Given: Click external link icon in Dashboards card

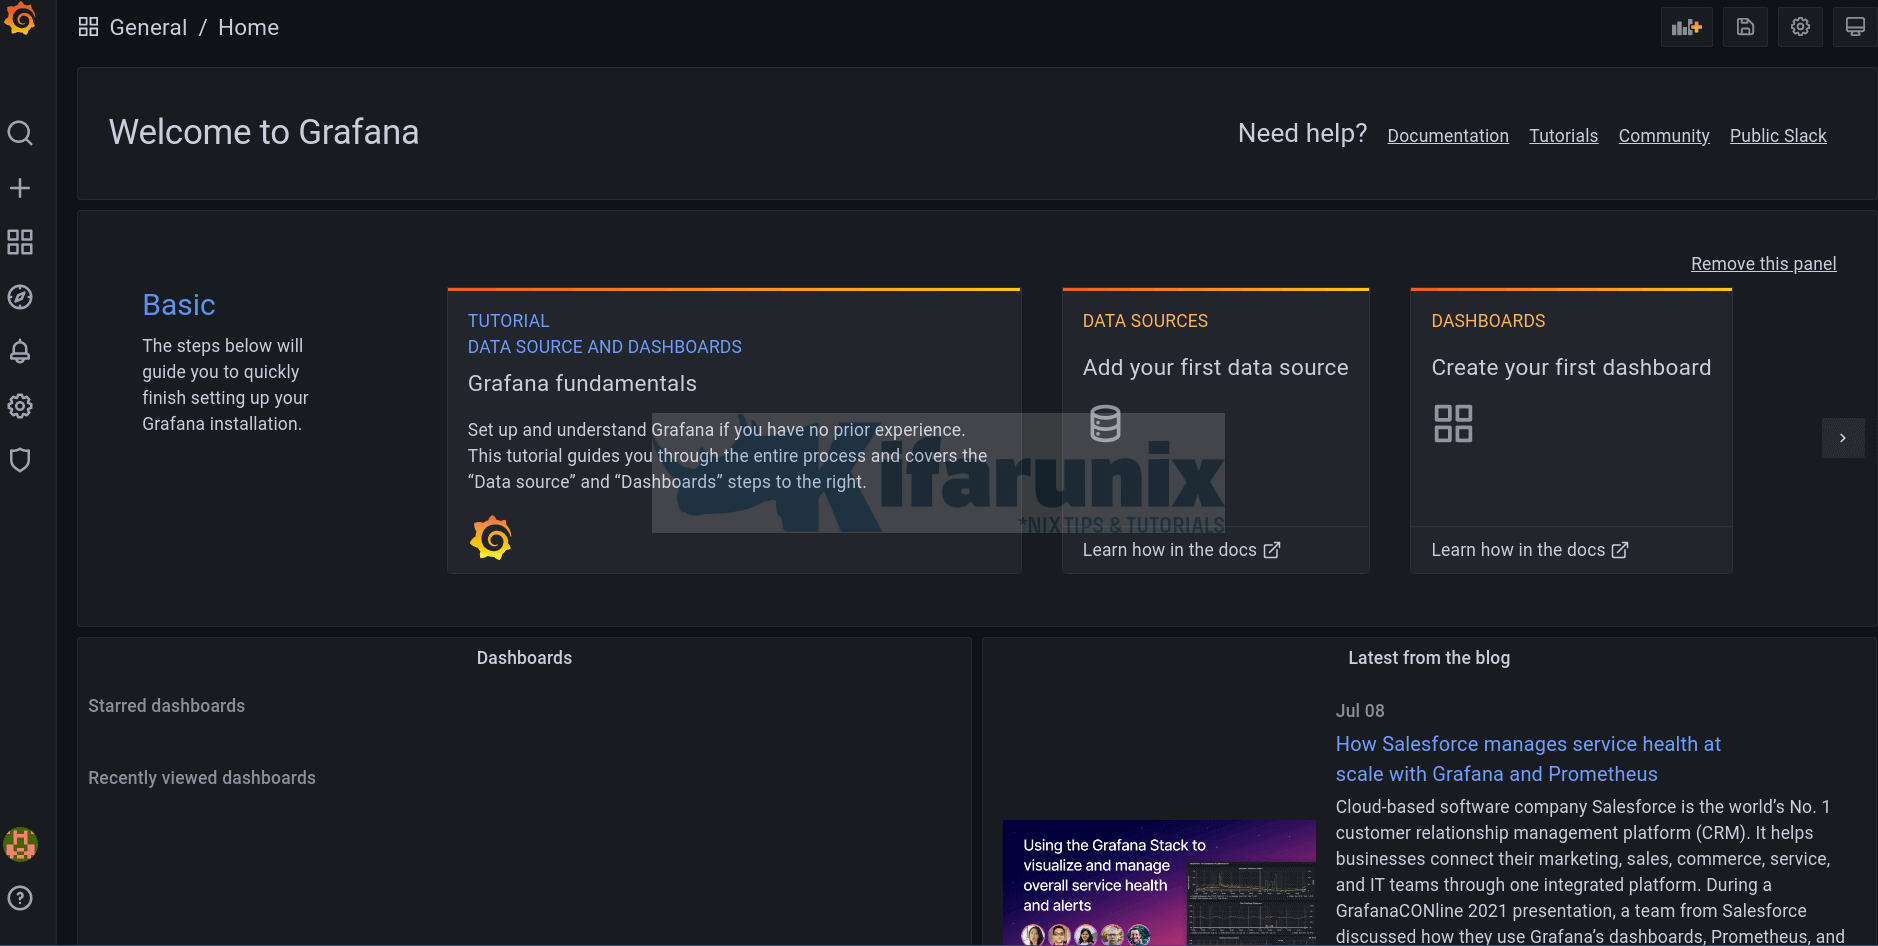Looking at the screenshot, I should [1620, 550].
